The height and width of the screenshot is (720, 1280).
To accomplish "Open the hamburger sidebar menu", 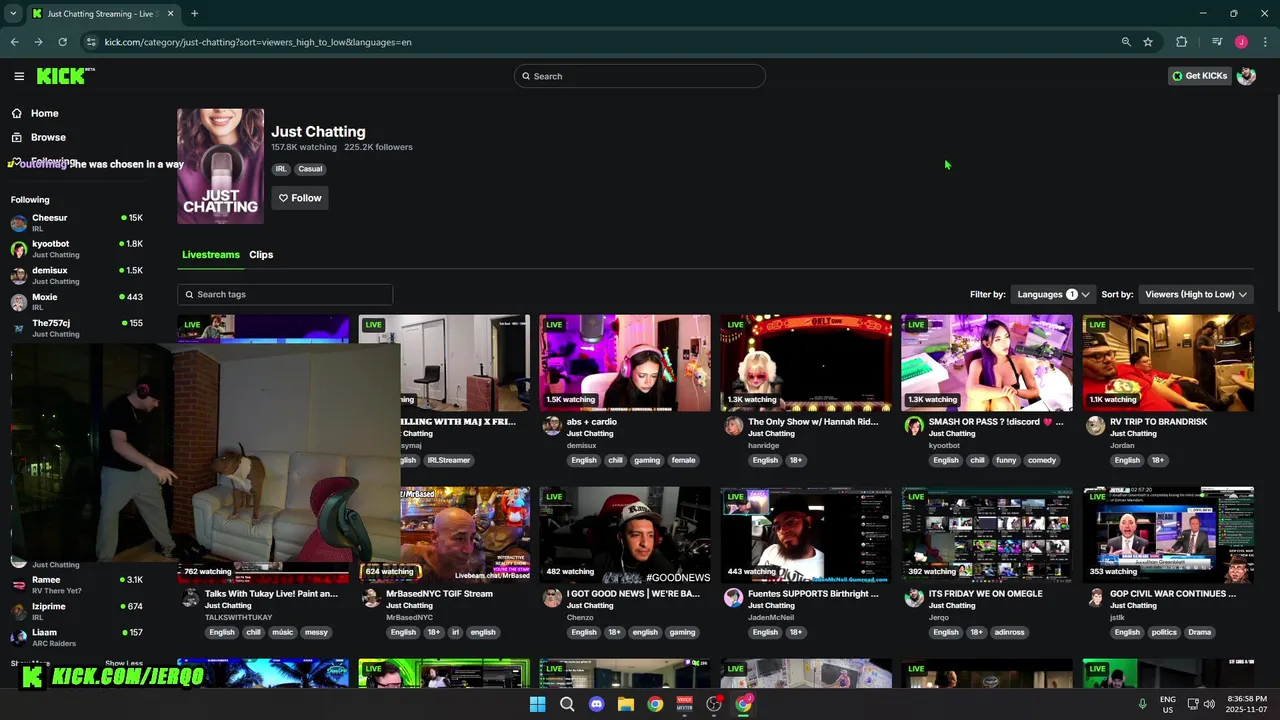I will [x=19, y=76].
